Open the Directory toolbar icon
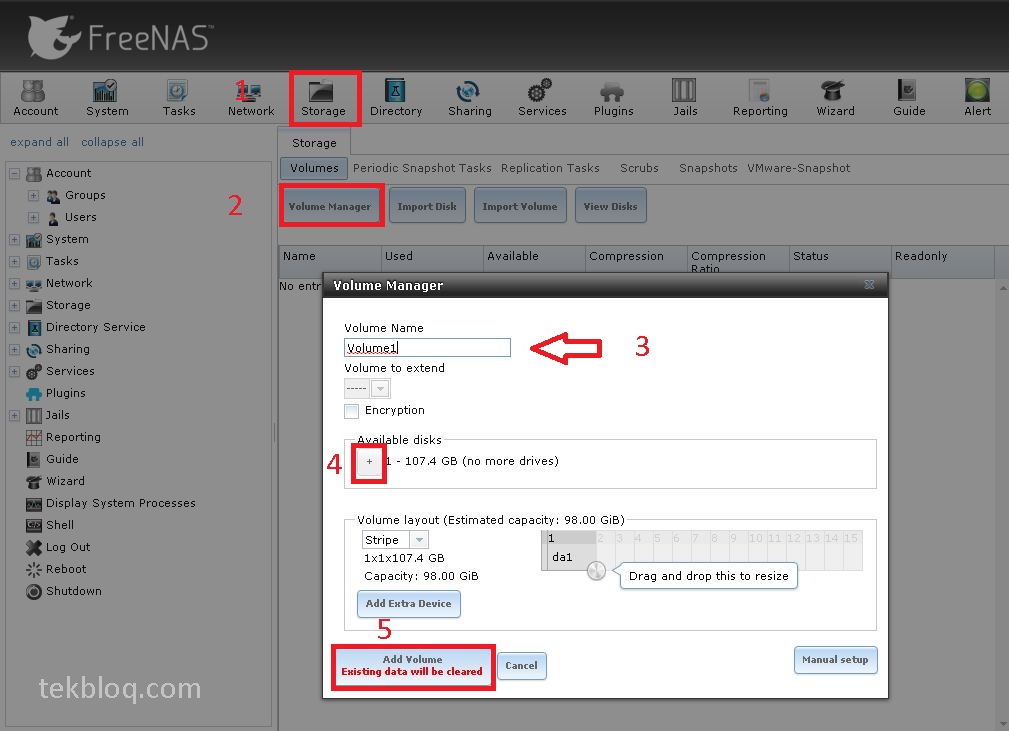This screenshot has width=1009, height=731. pos(396,98)
